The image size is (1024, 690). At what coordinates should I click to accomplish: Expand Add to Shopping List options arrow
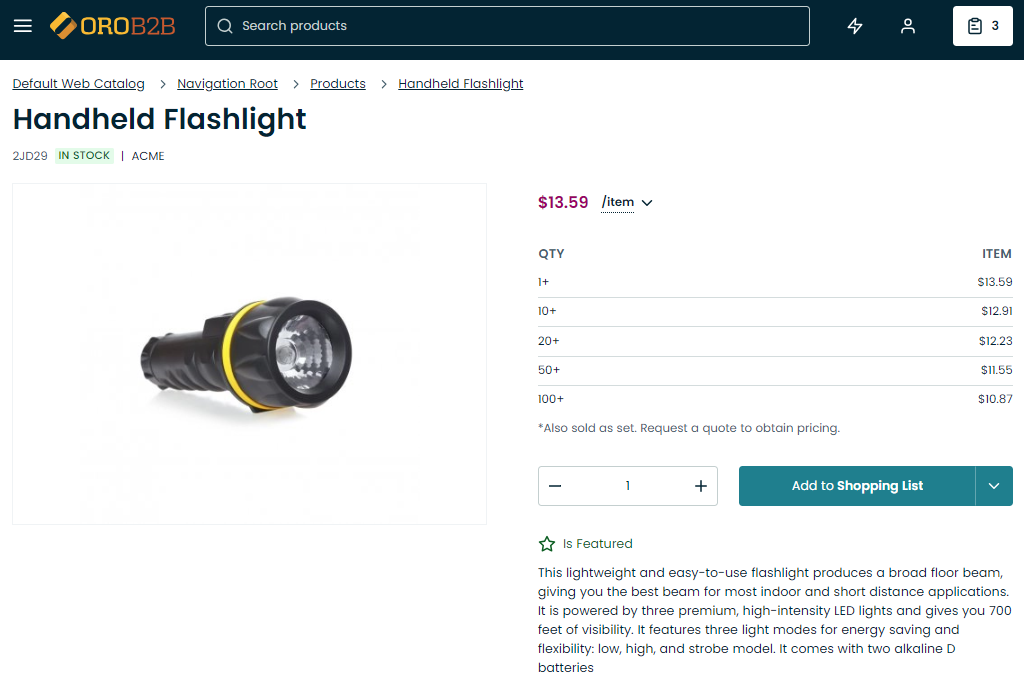tap(994, 486)
